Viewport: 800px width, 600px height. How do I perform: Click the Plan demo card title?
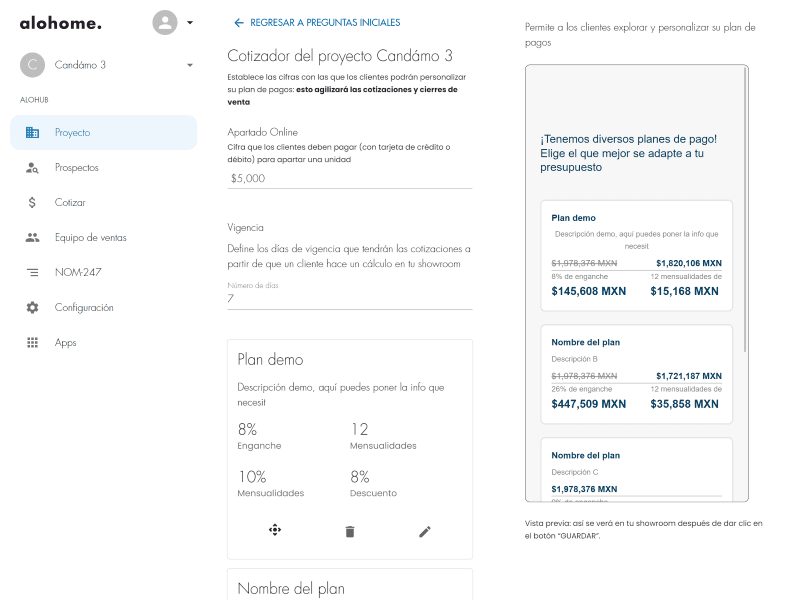click(x=270, y=360)
